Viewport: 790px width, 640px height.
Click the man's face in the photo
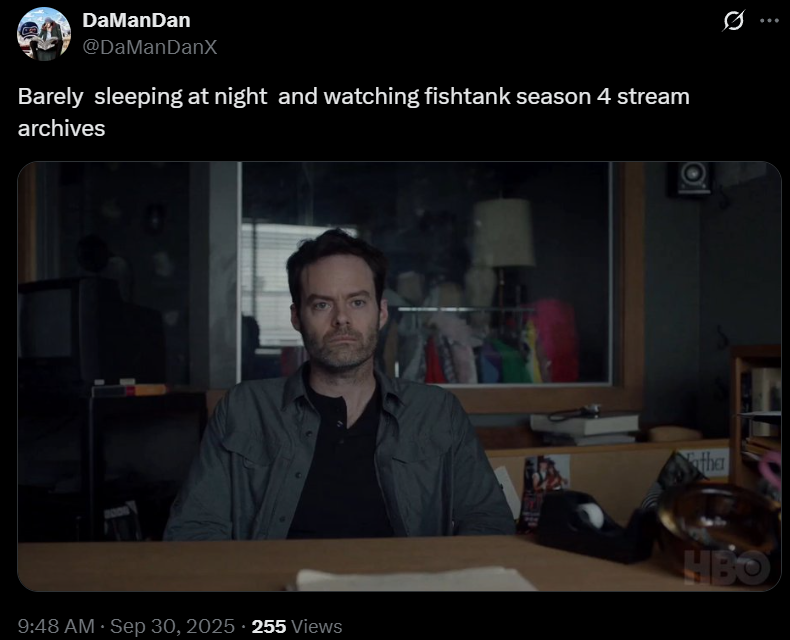click(339, 313)
